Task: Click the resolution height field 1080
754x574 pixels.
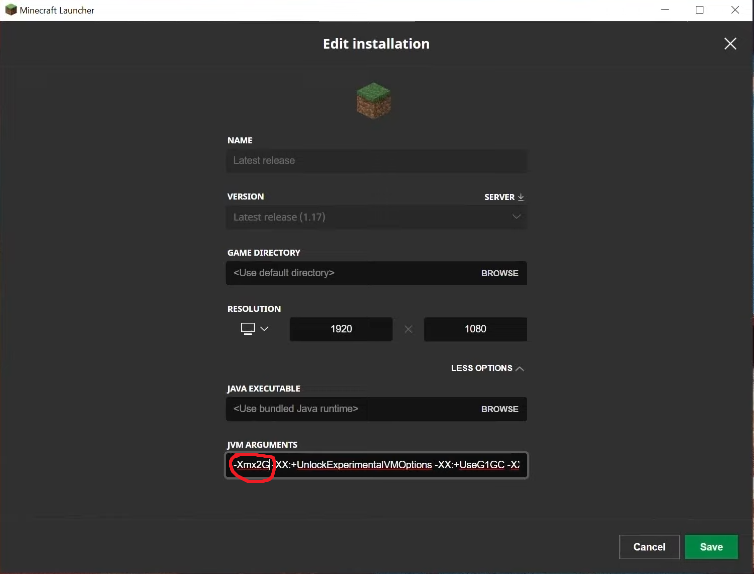Action: click(x=475, y=329)
